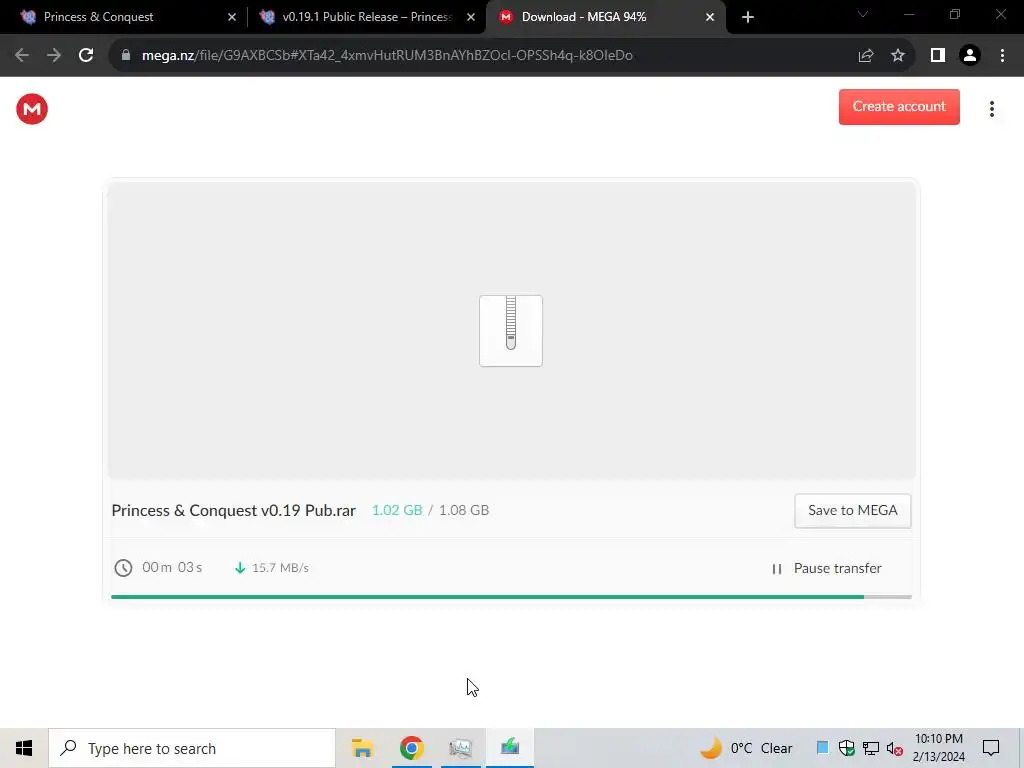1024x768 pixels.
Task: Bookmark this page with star
Action: [x=898, y=56]
